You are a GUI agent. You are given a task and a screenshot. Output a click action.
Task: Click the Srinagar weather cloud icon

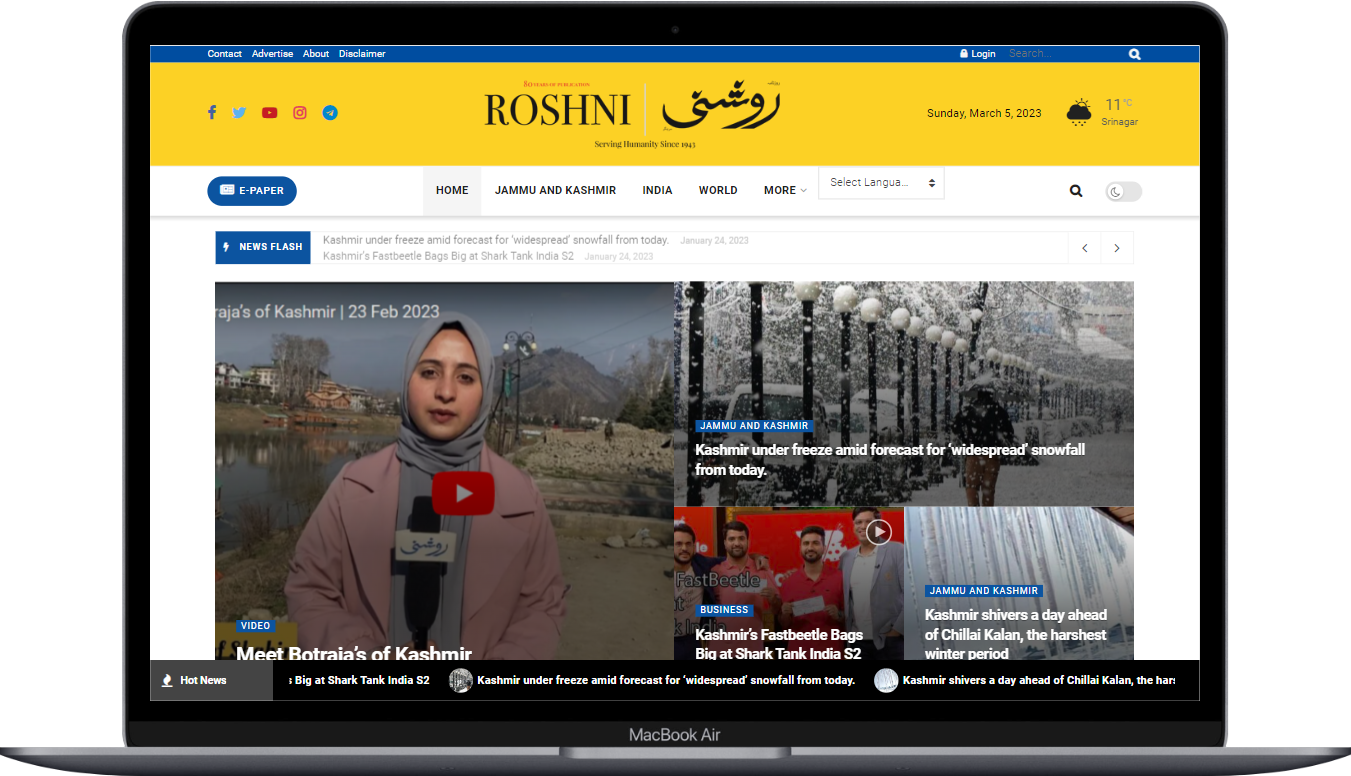[1079, 112]
